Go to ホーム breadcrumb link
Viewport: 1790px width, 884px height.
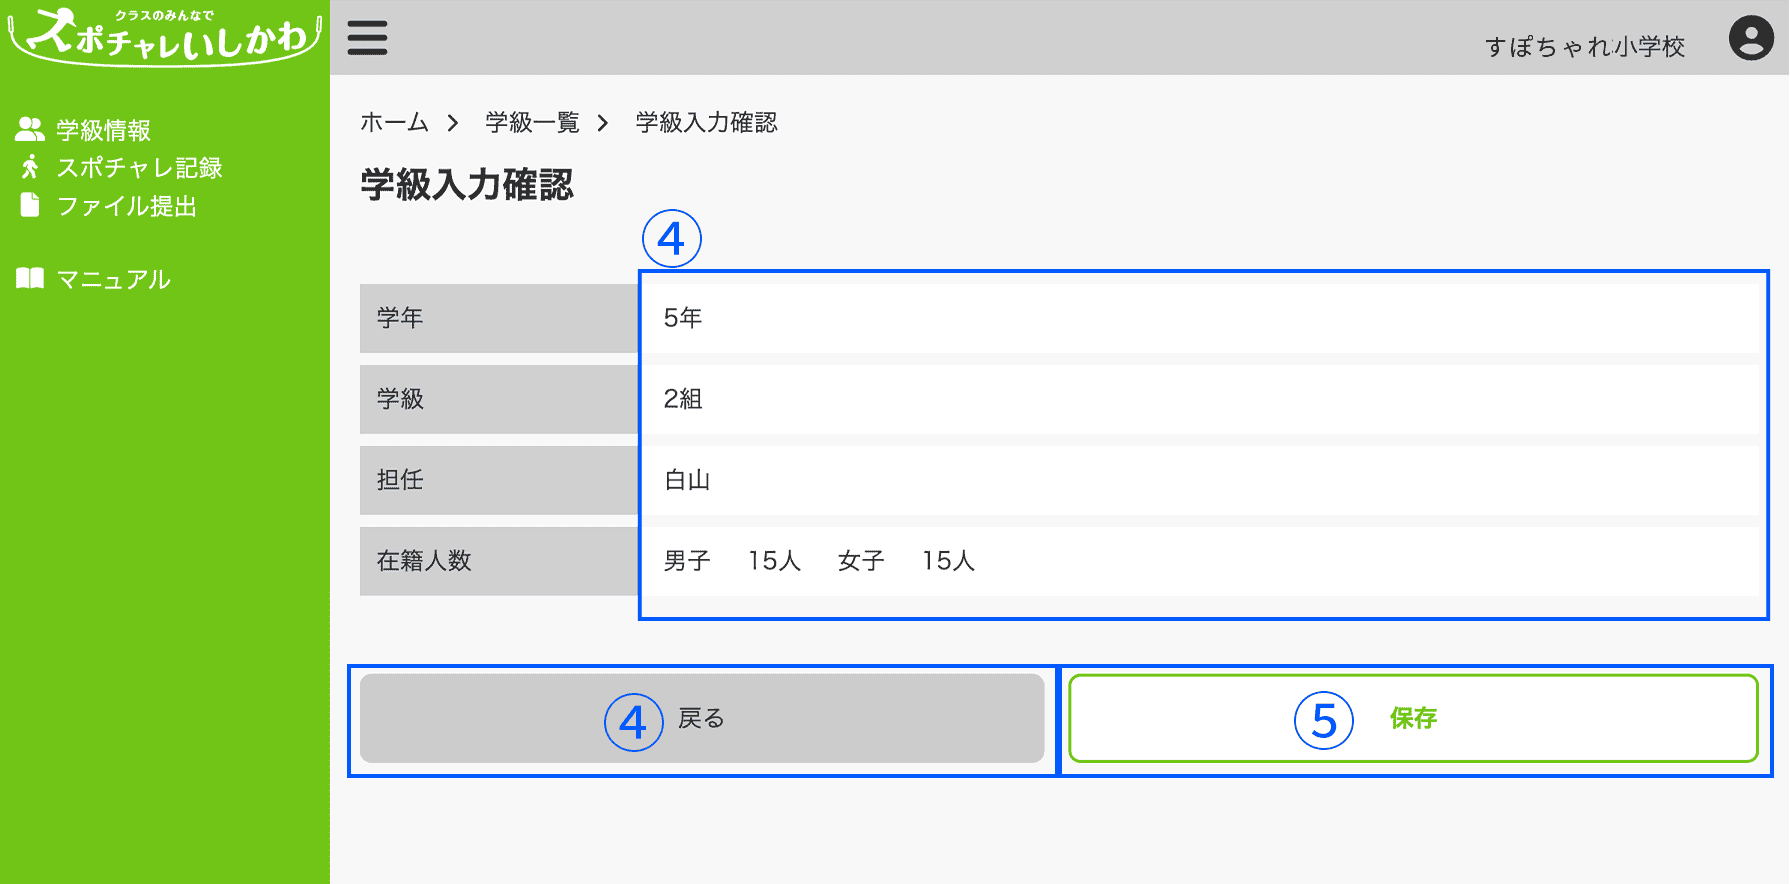click(394, 122)
